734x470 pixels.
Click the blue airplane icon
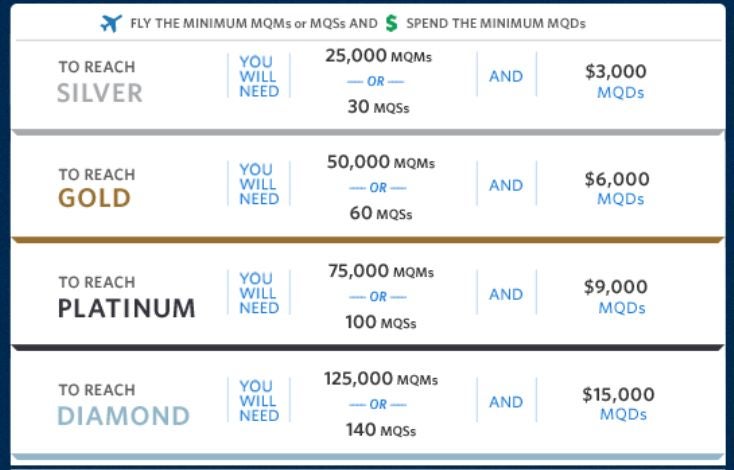click(x=111, y=23)
